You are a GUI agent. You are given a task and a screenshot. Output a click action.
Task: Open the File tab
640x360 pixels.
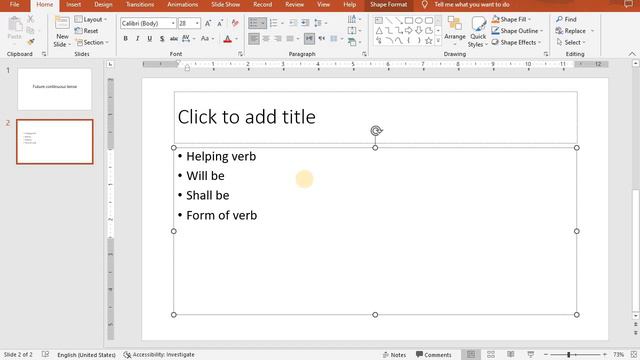pos(14,4)
